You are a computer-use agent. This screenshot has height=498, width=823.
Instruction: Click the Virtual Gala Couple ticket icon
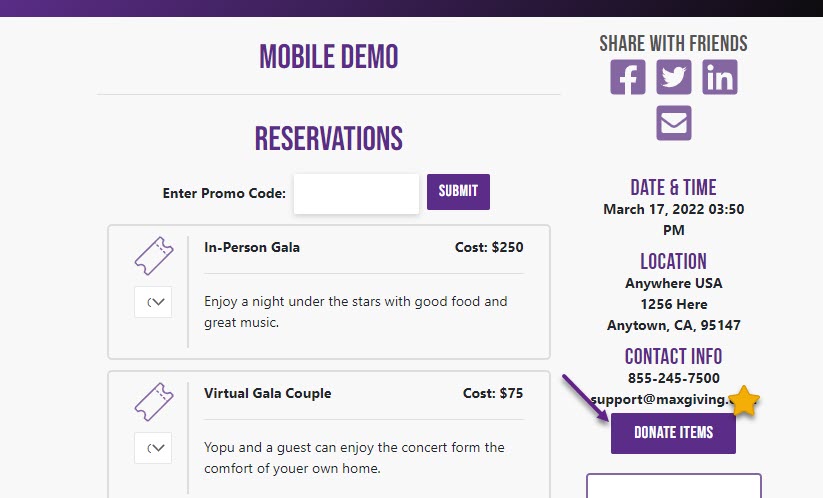(154, 402)
